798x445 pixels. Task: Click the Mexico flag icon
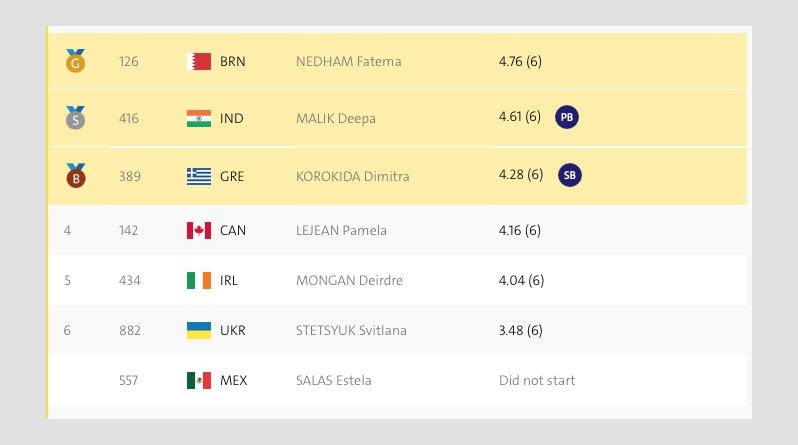pos(199,380)
